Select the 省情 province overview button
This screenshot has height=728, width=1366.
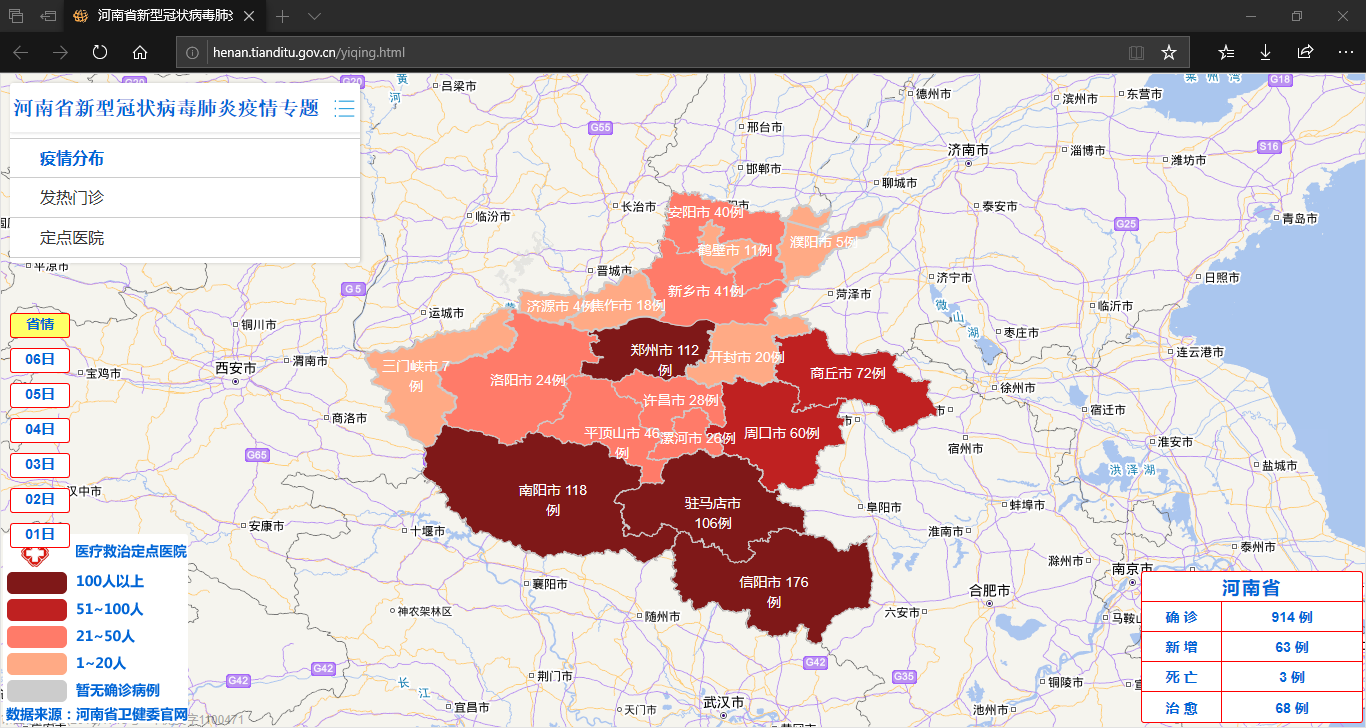(x=39, y=324)
